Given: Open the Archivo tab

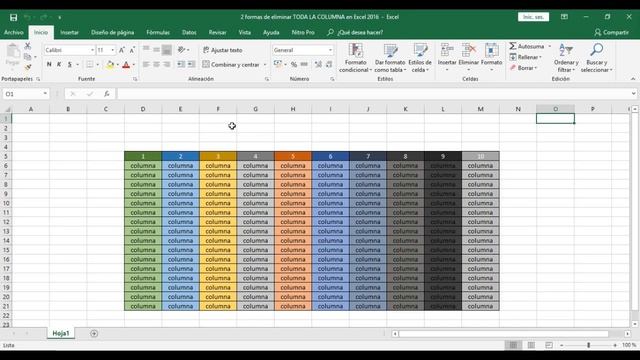Looking at the screenshot, I should (13, 32).
